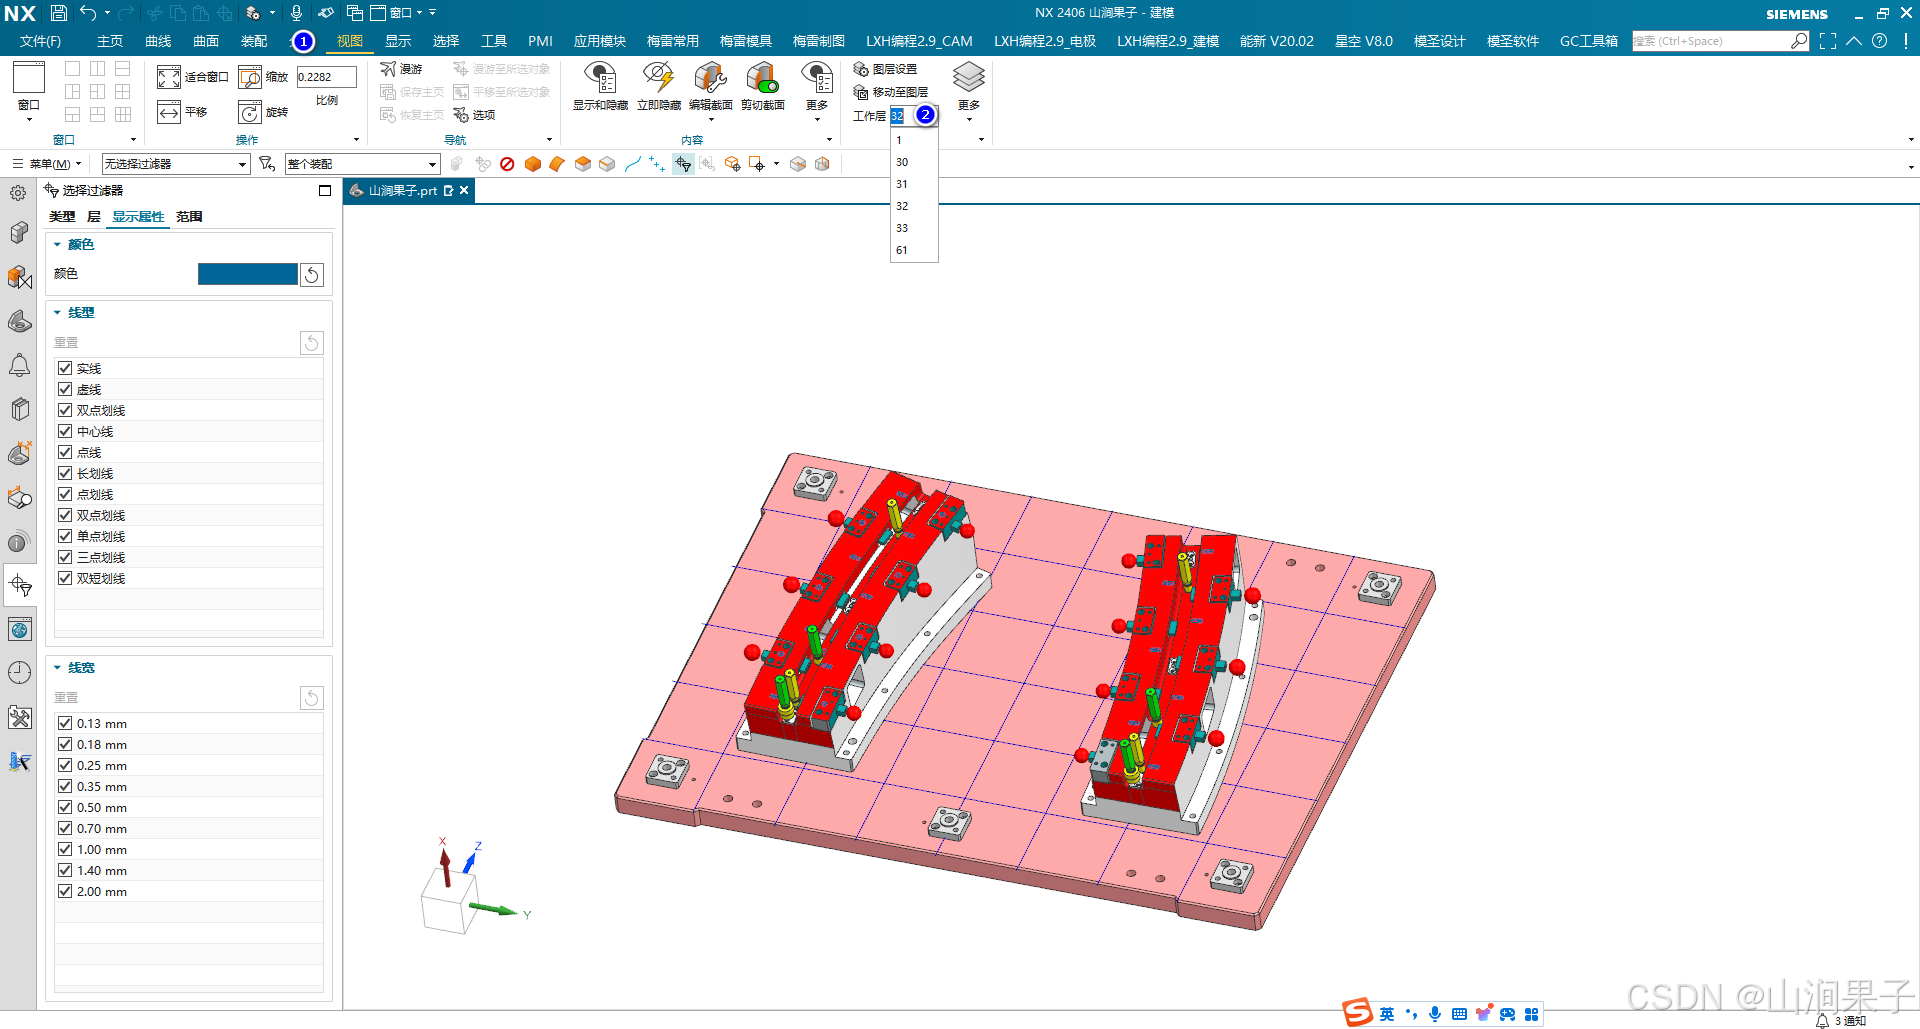
Task: Reset the color filter with the arrow button
Action: [x=312, y=275]
